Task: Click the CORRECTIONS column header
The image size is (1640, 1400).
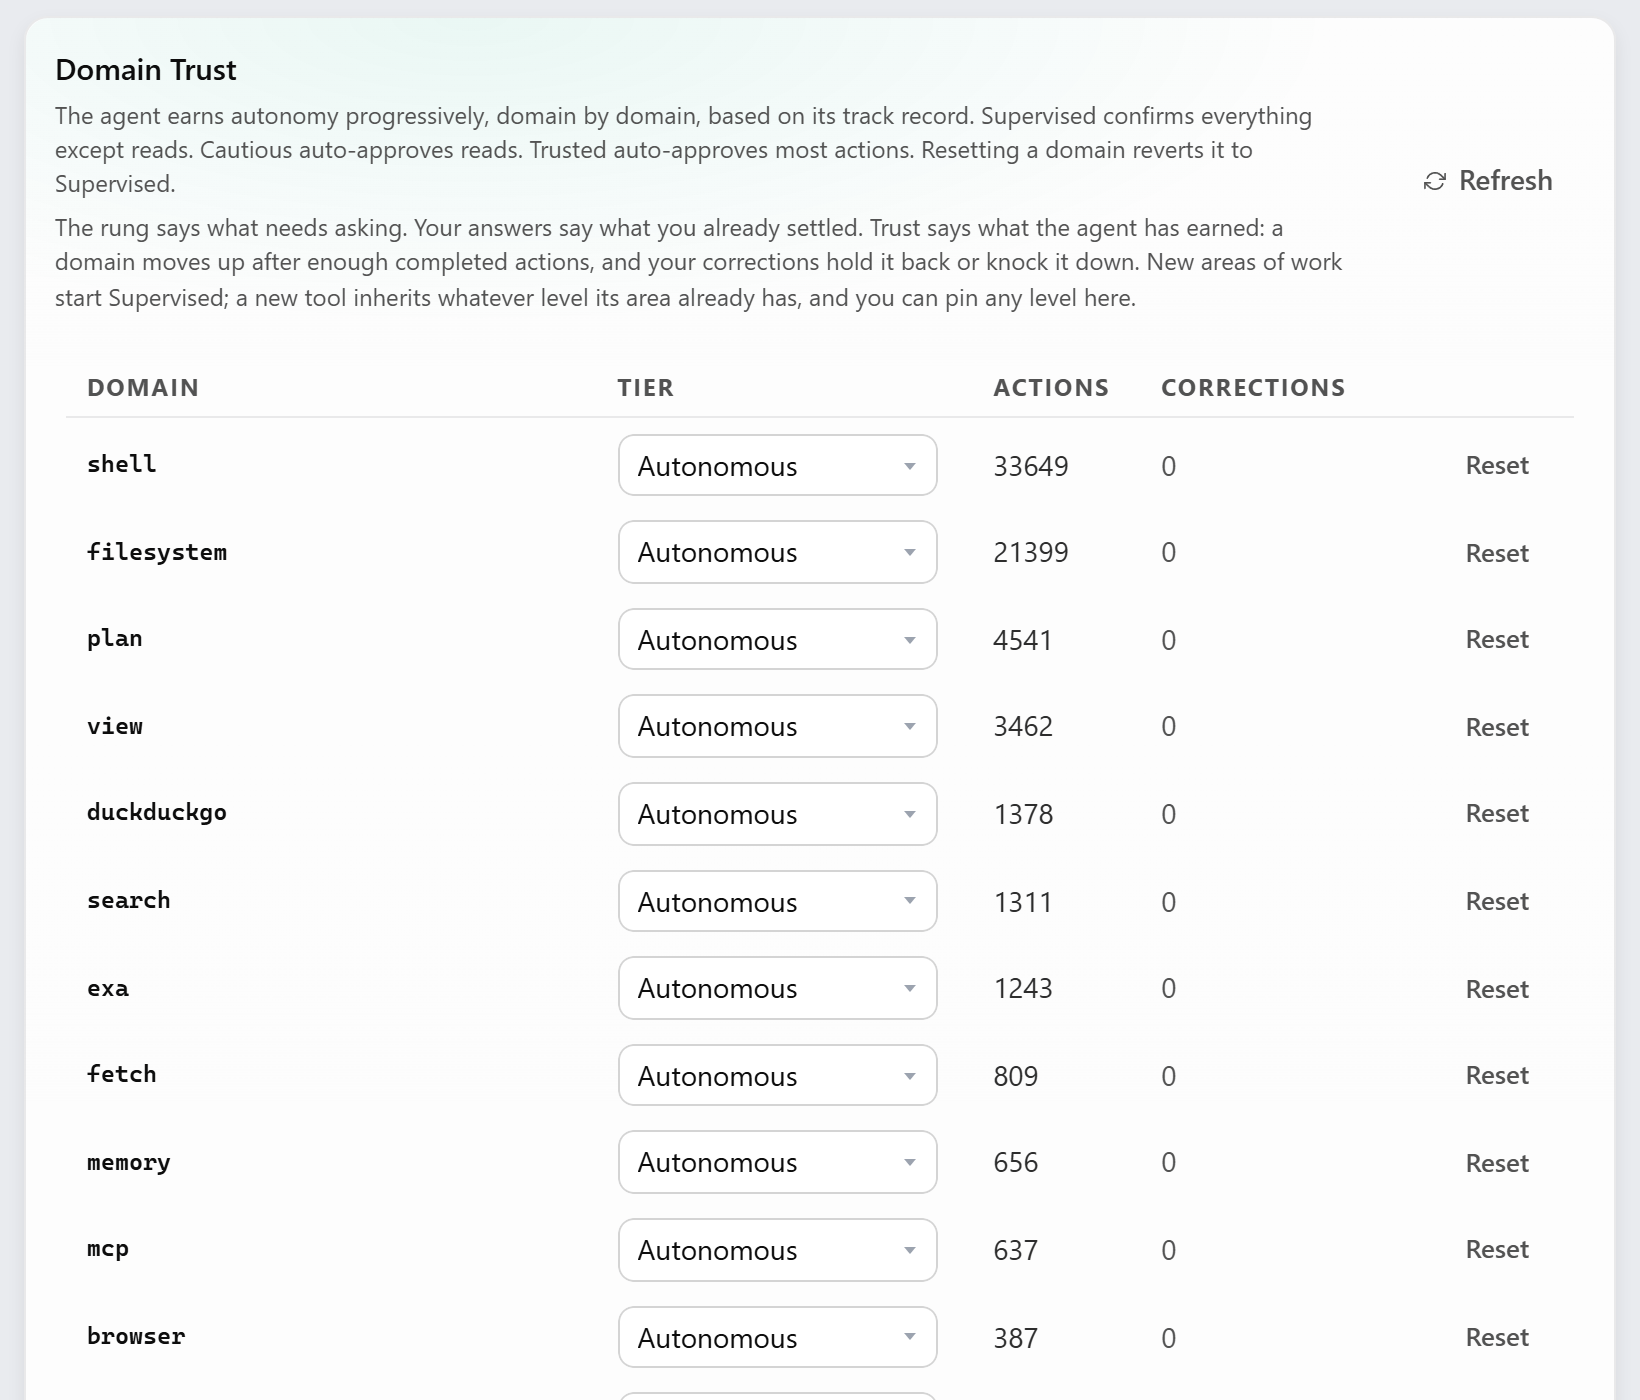Action: [x=1253, y=388]
